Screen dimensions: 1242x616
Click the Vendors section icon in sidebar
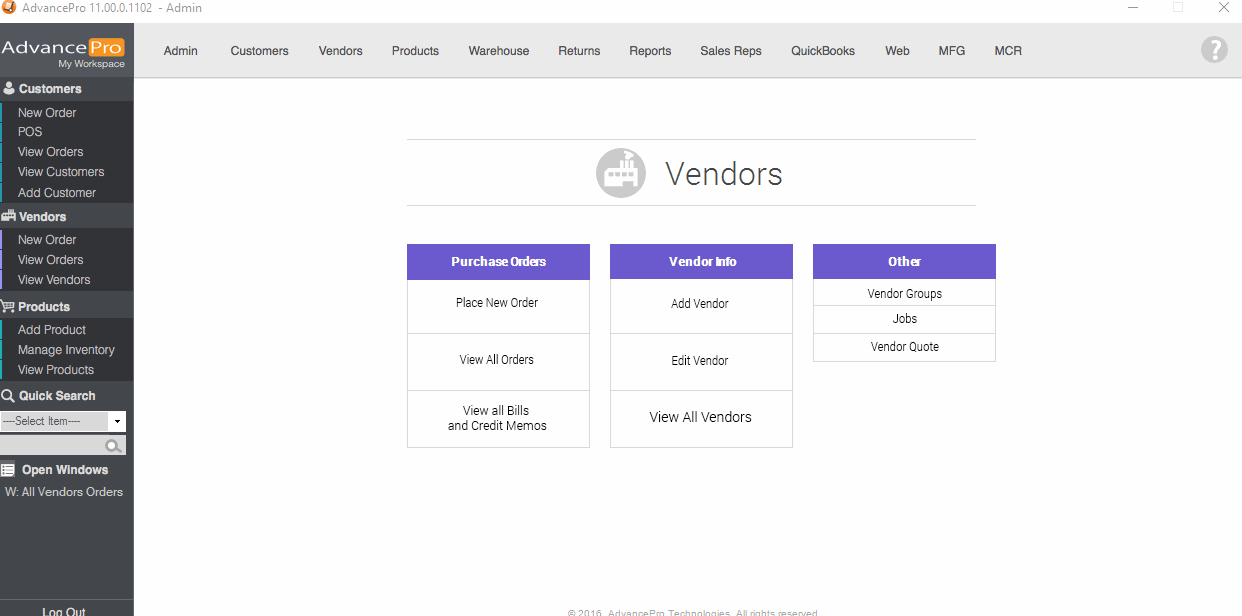pyautogui.click(x=8, y=216)
